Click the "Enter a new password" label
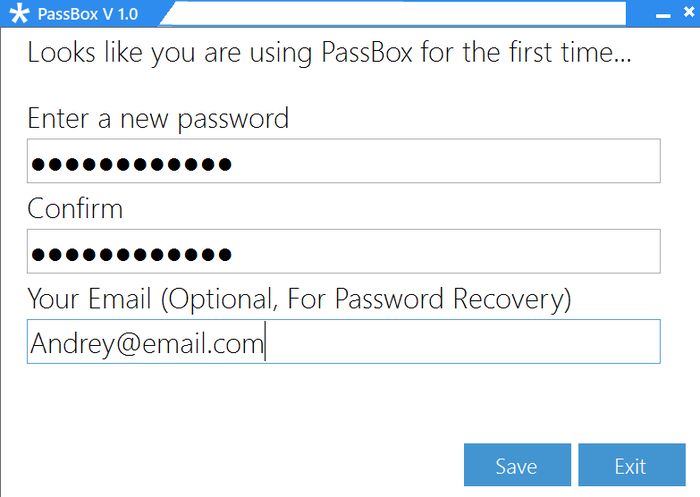Screen dimensions: 700x497 tap(157, 119)
